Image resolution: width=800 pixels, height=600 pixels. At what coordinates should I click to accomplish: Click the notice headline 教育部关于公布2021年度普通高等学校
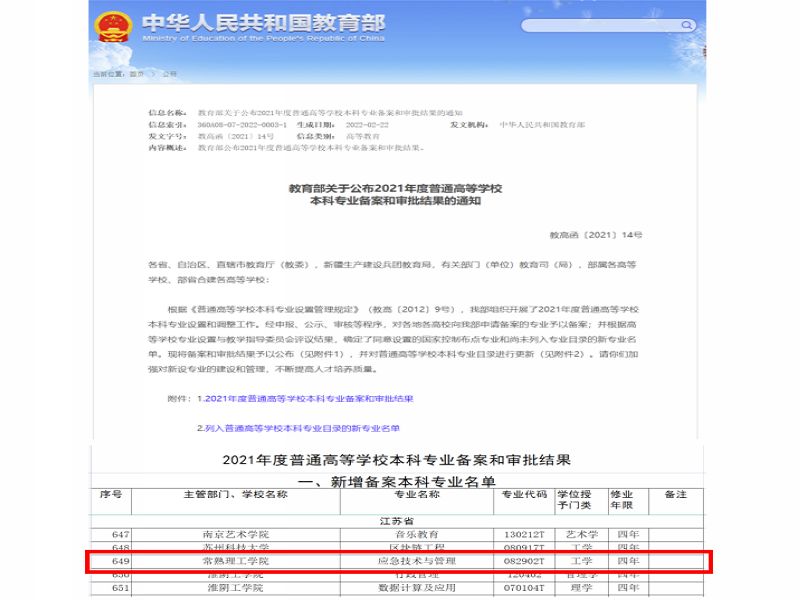395,188
